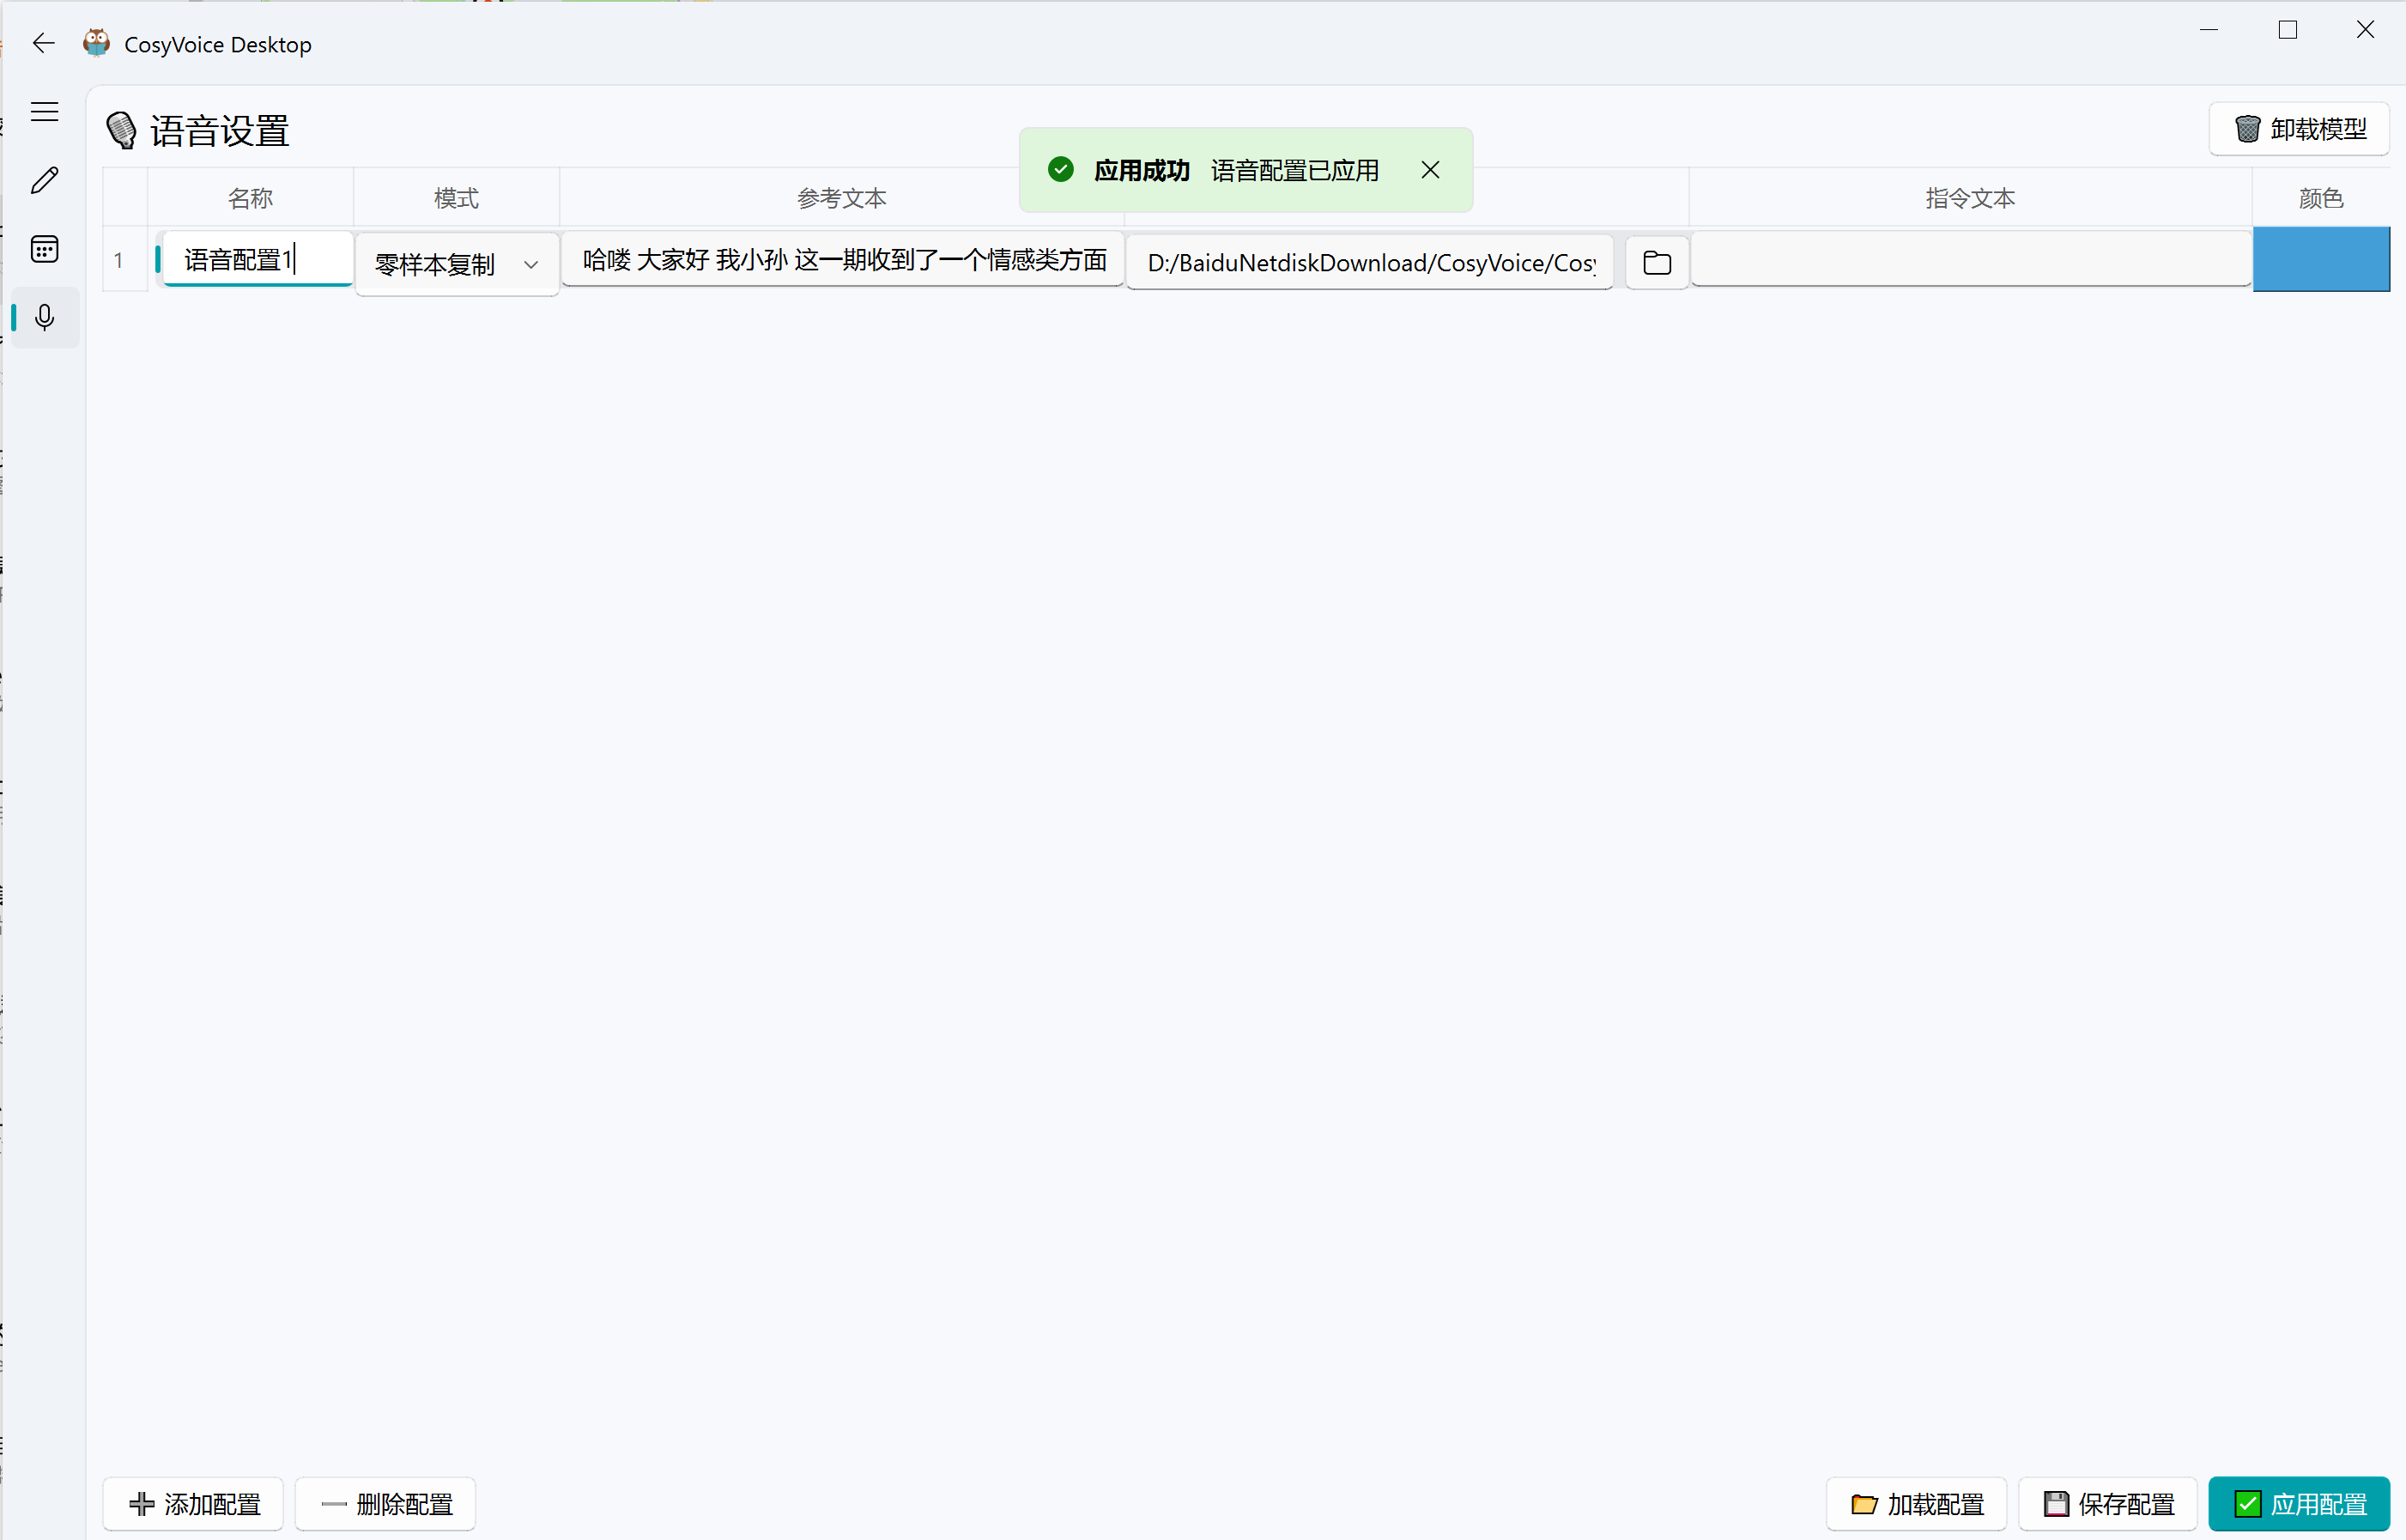Click the empty 指令文本 input field
The height and width of the screenshot is (1540, 2406).
1969,259
